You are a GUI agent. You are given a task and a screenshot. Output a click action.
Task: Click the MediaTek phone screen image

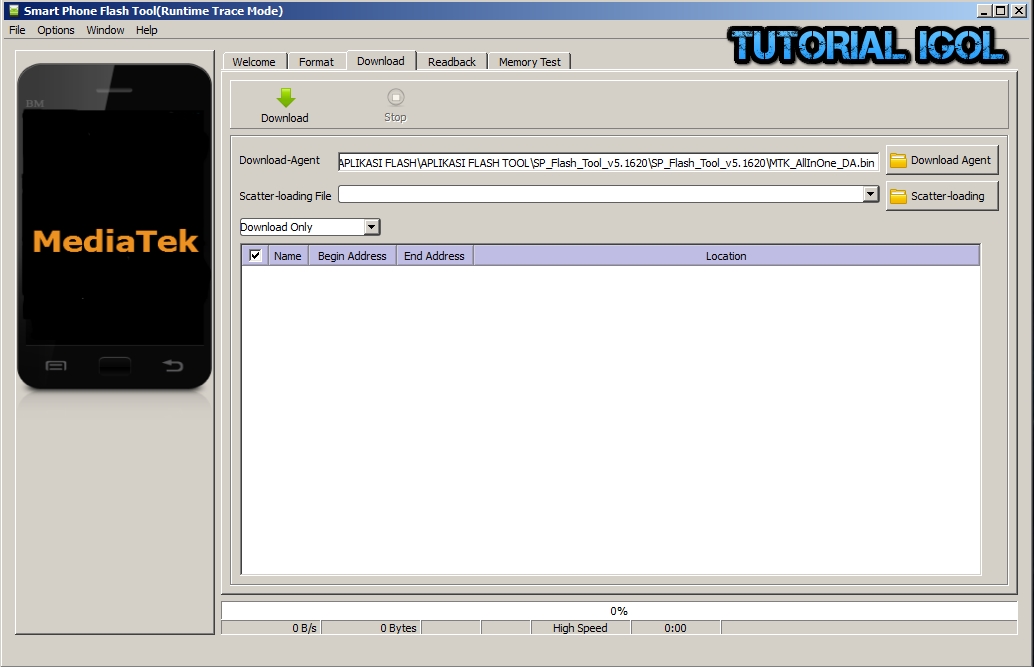point(115,227)
